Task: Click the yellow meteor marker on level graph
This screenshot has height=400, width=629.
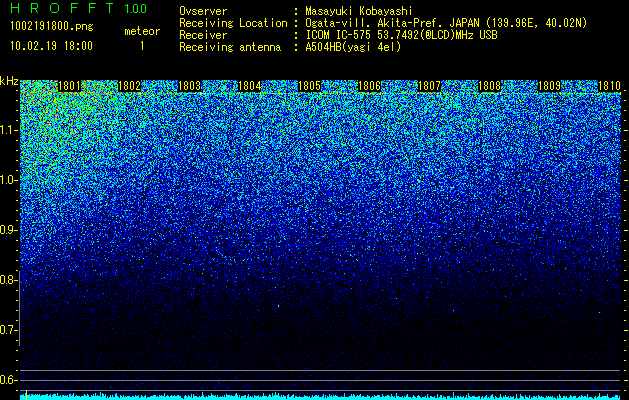Action: click(x=26, y=395)
